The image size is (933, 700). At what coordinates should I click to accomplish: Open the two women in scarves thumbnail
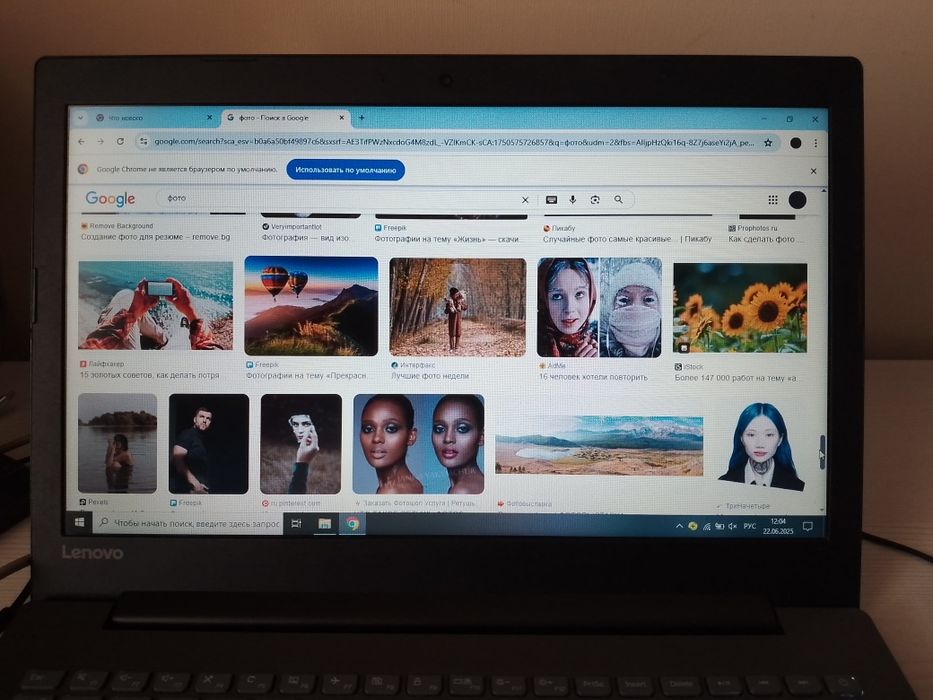tap(599, 308)
